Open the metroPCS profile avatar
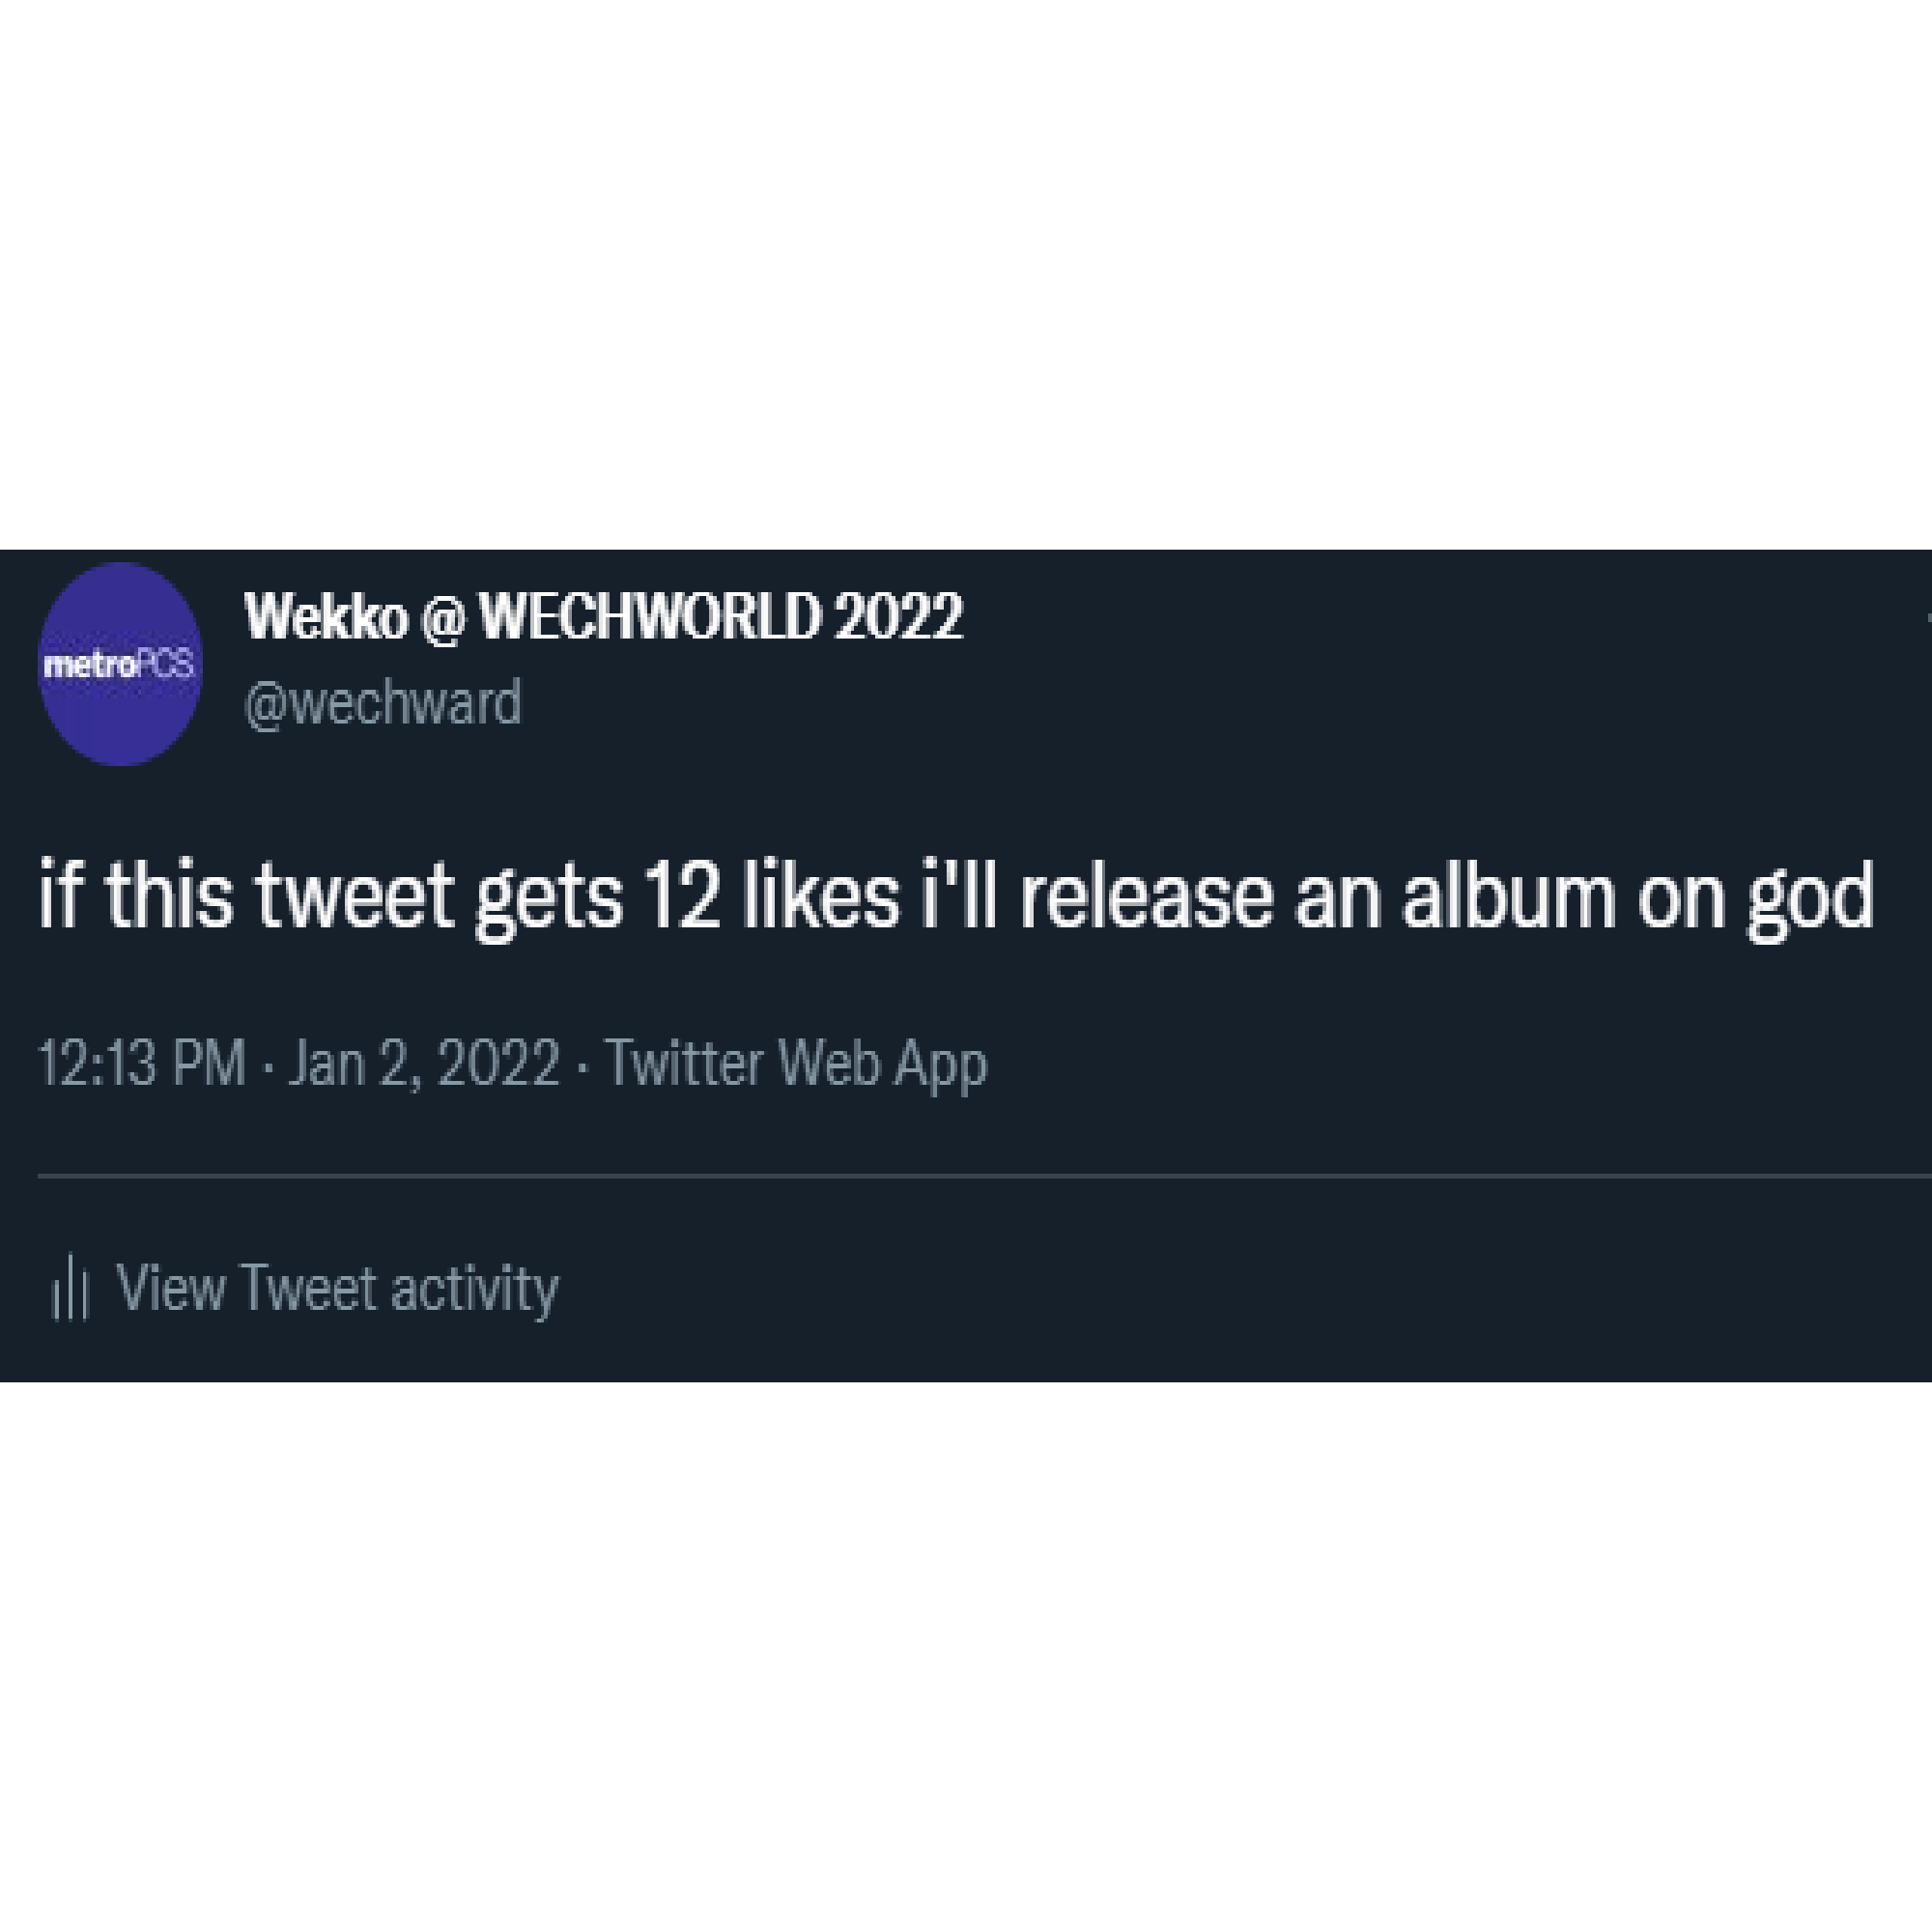 coord(120,664)
